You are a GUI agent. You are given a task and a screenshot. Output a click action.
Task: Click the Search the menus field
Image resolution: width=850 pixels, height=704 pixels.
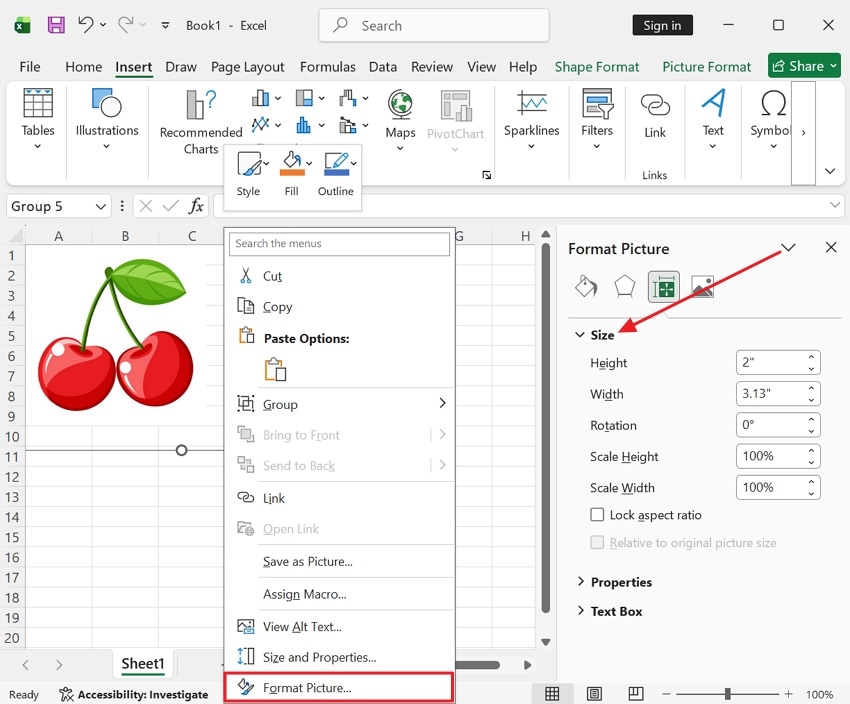click(x=338, y=243)
